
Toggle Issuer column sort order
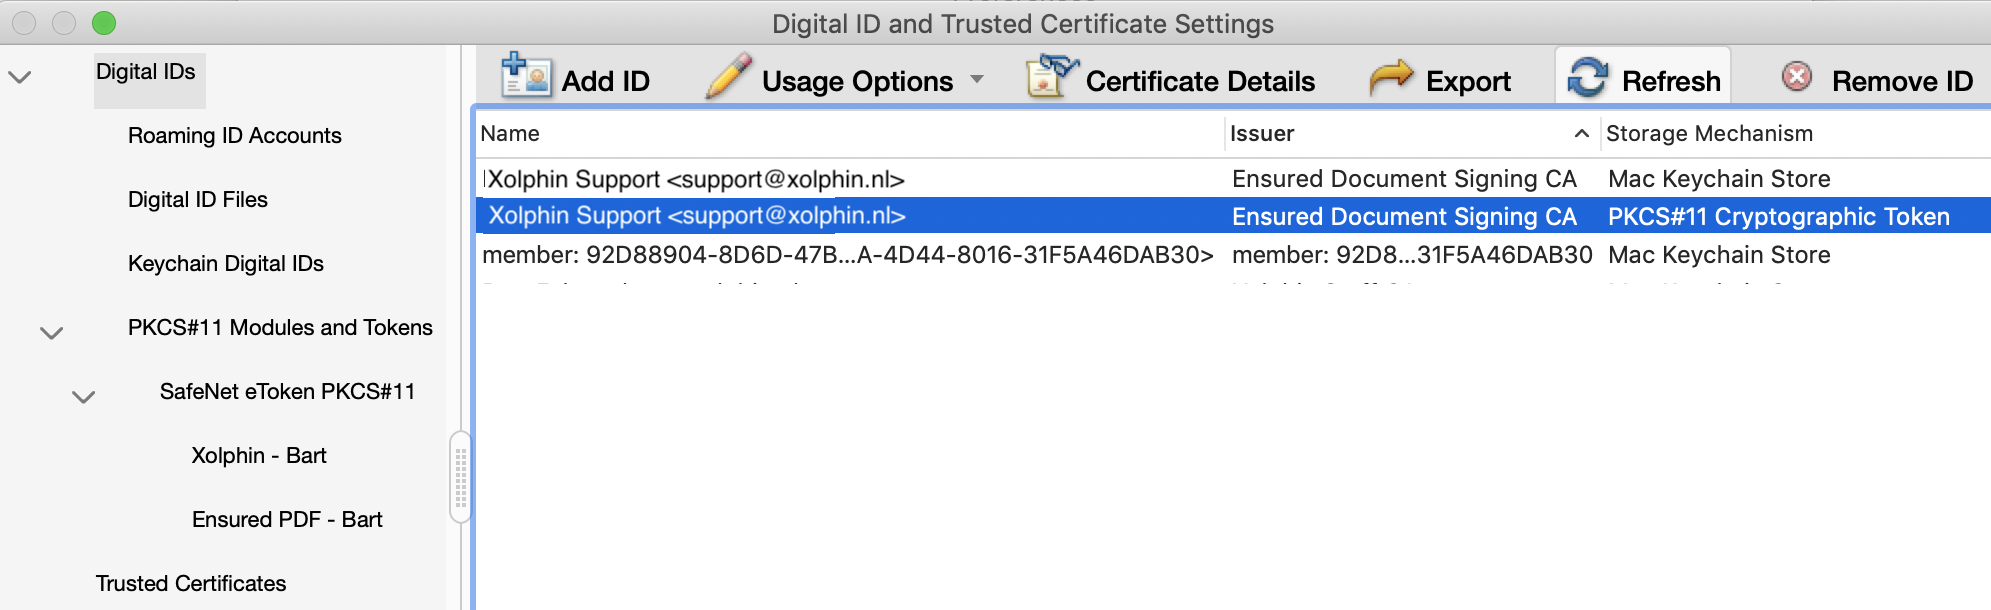coord(1581,133)
